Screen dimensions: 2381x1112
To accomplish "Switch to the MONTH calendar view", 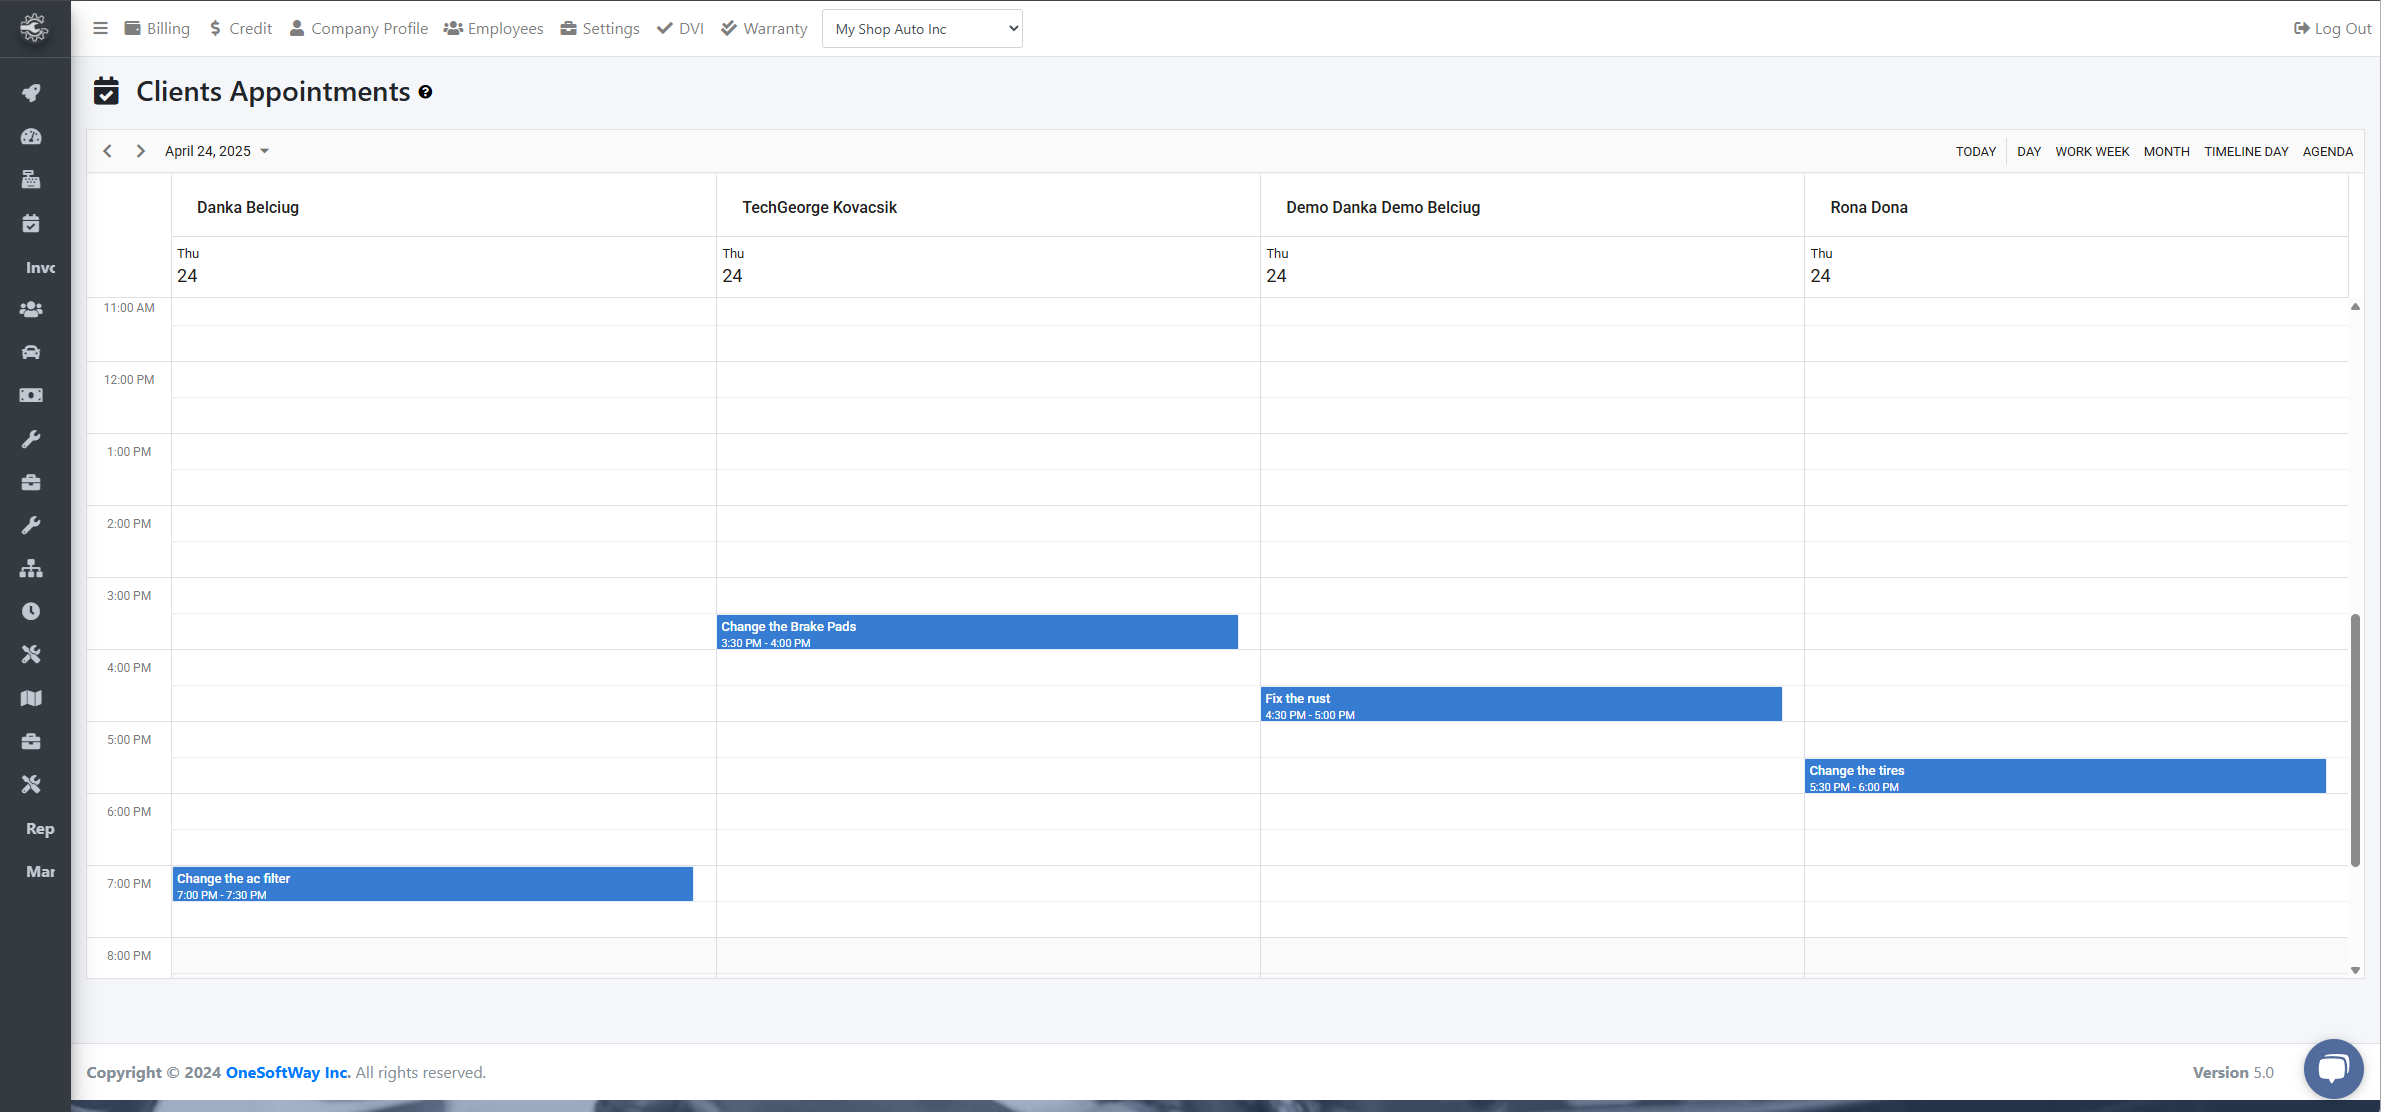I will [x=2166, y=151].
